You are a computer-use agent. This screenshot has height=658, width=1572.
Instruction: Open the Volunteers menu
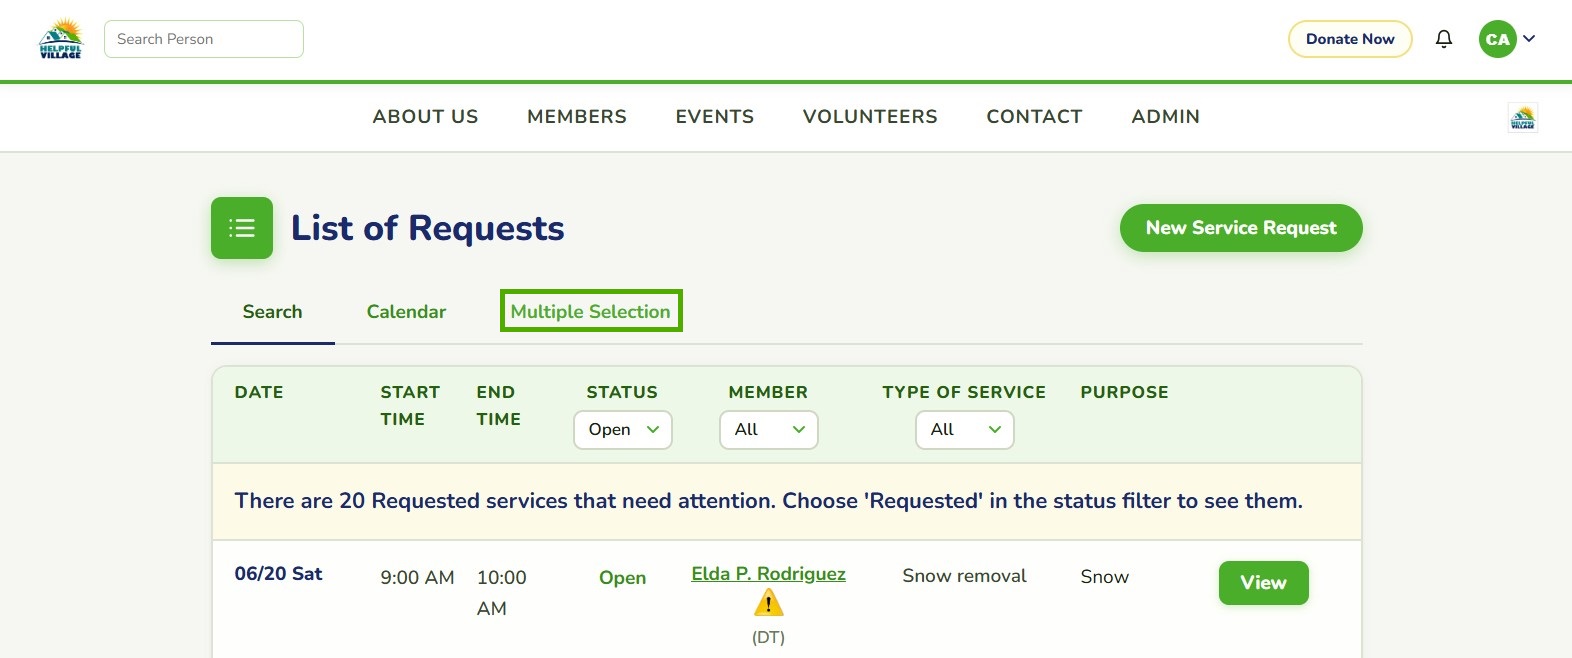[870, 117]
